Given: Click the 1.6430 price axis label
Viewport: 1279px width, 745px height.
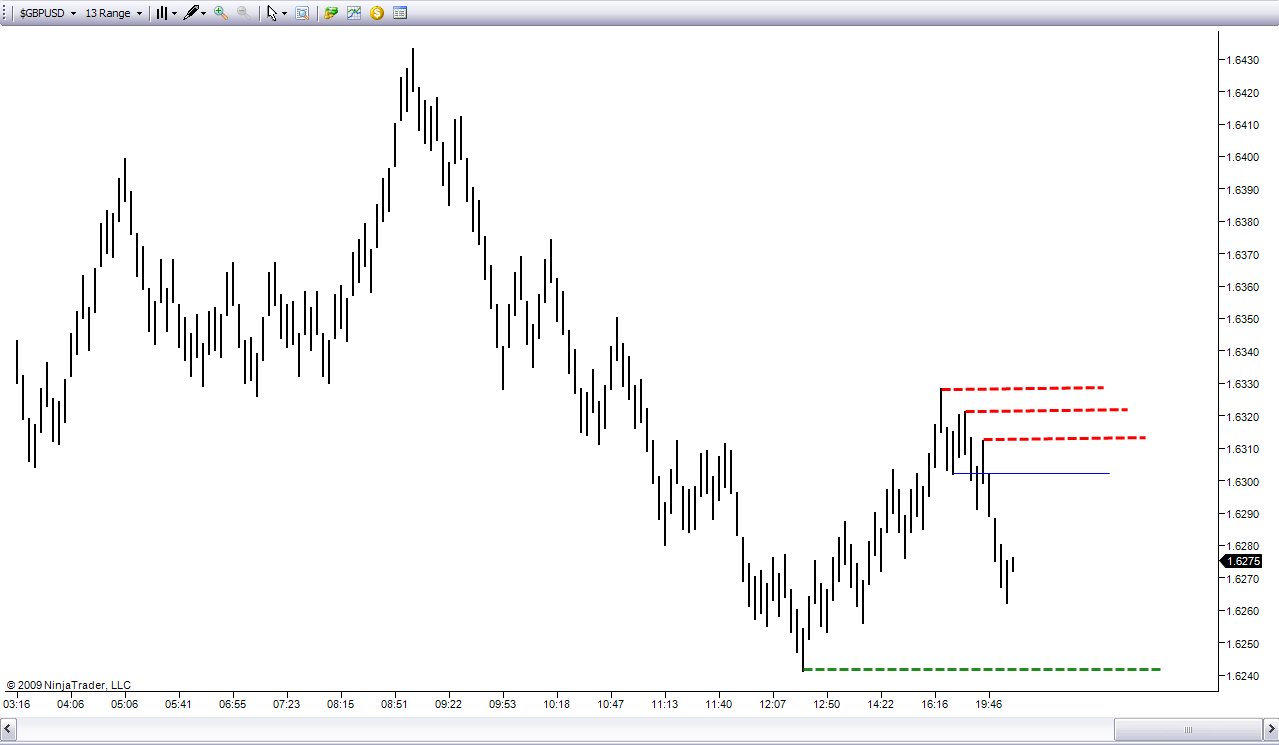Looking at the screenshot, I should (x=1243, y=60).
